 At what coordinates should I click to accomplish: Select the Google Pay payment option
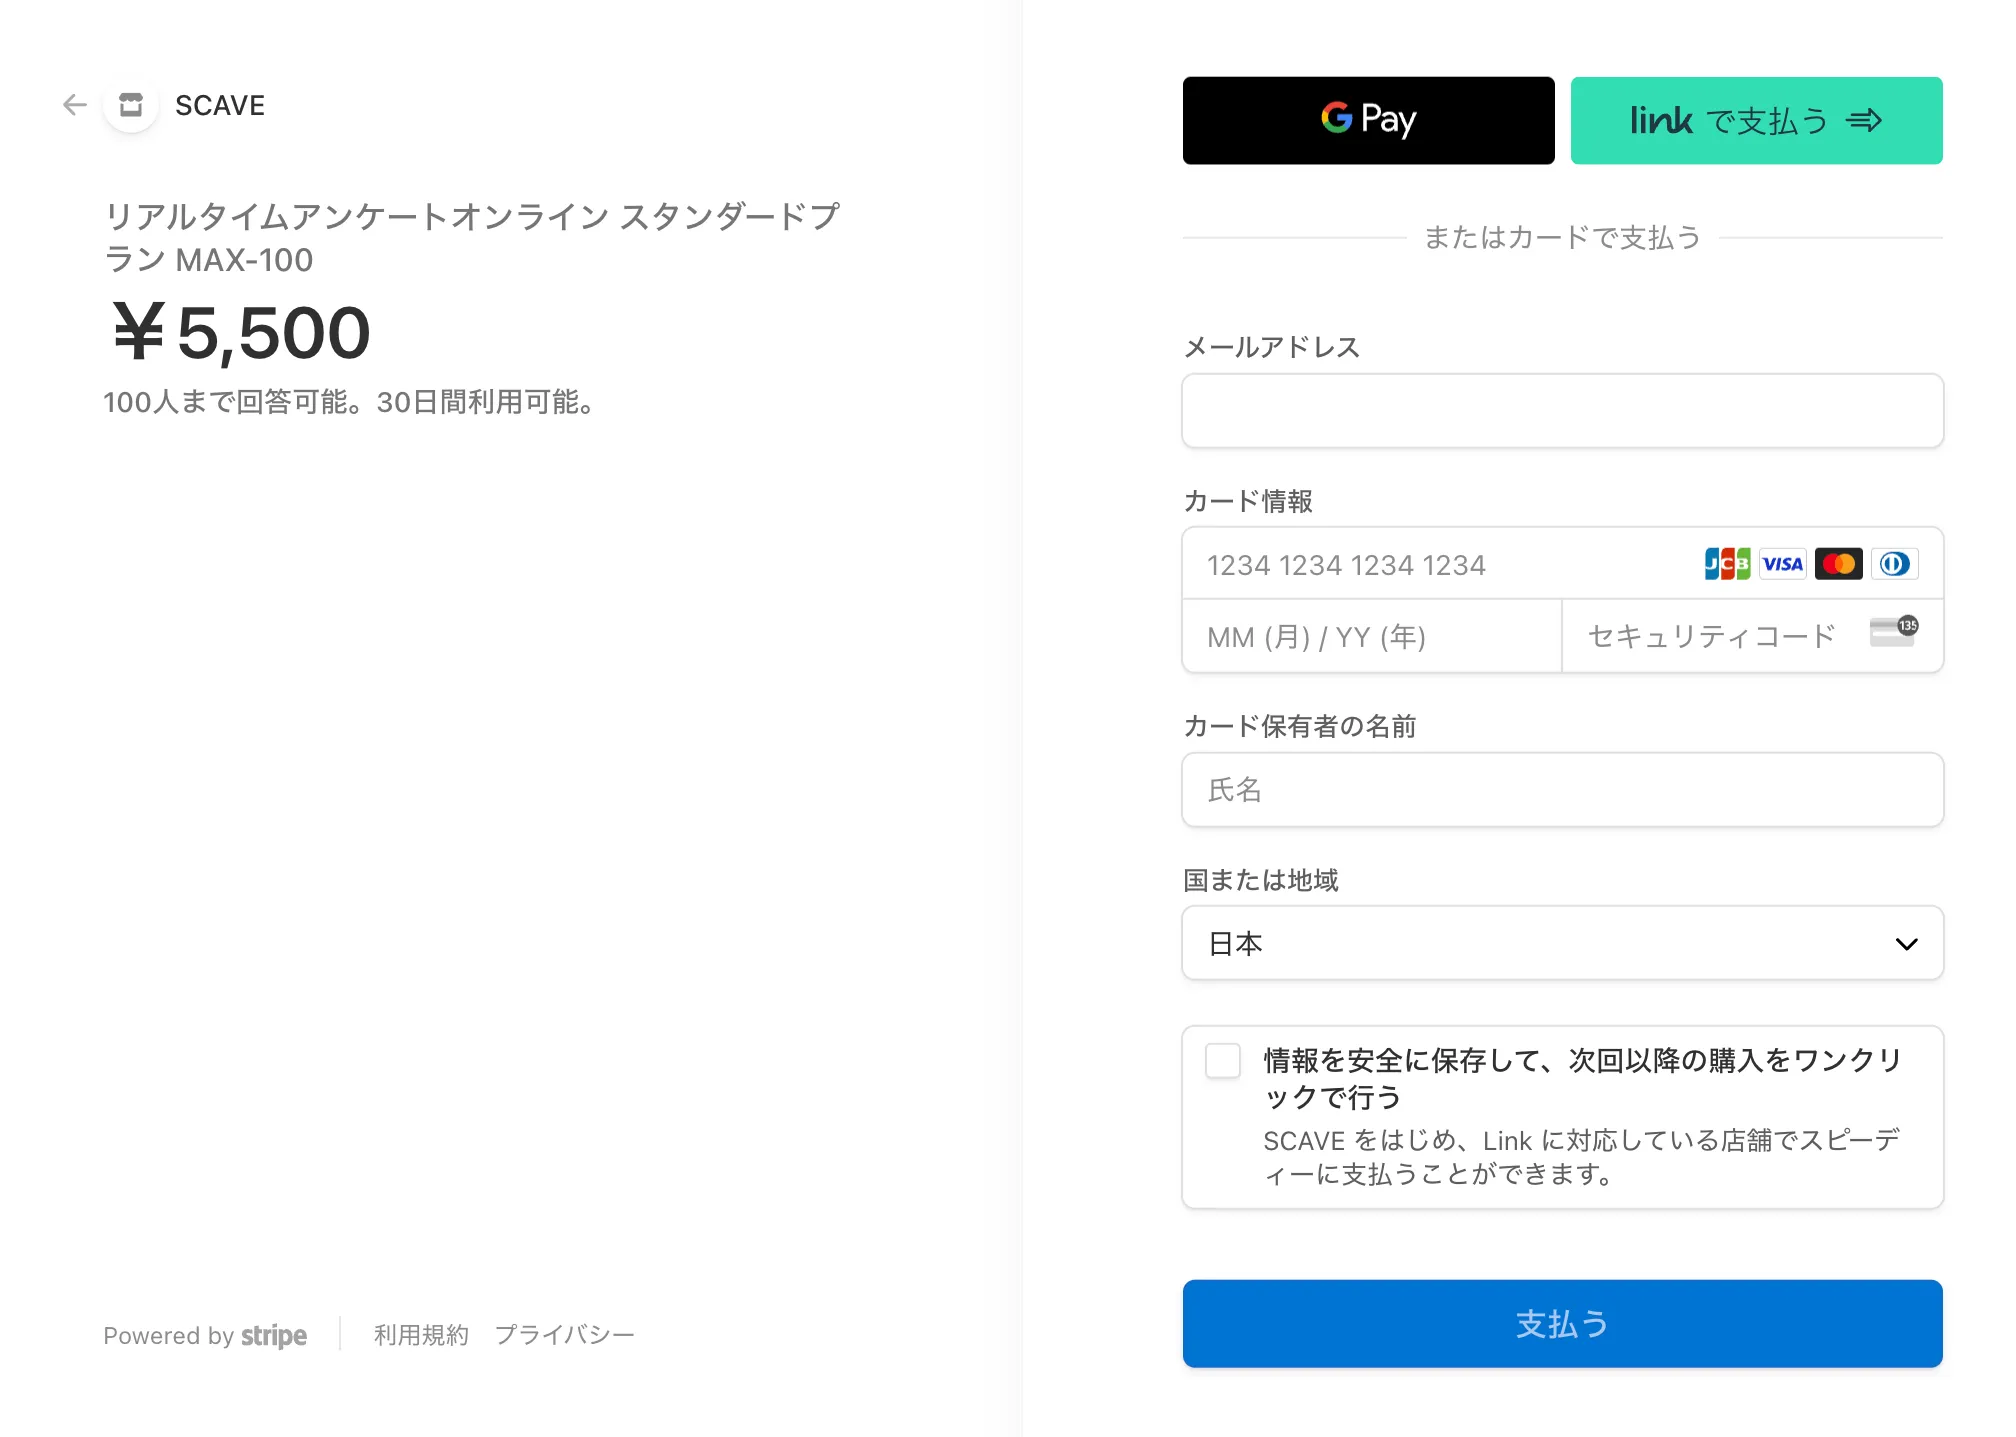point(1367,120)
